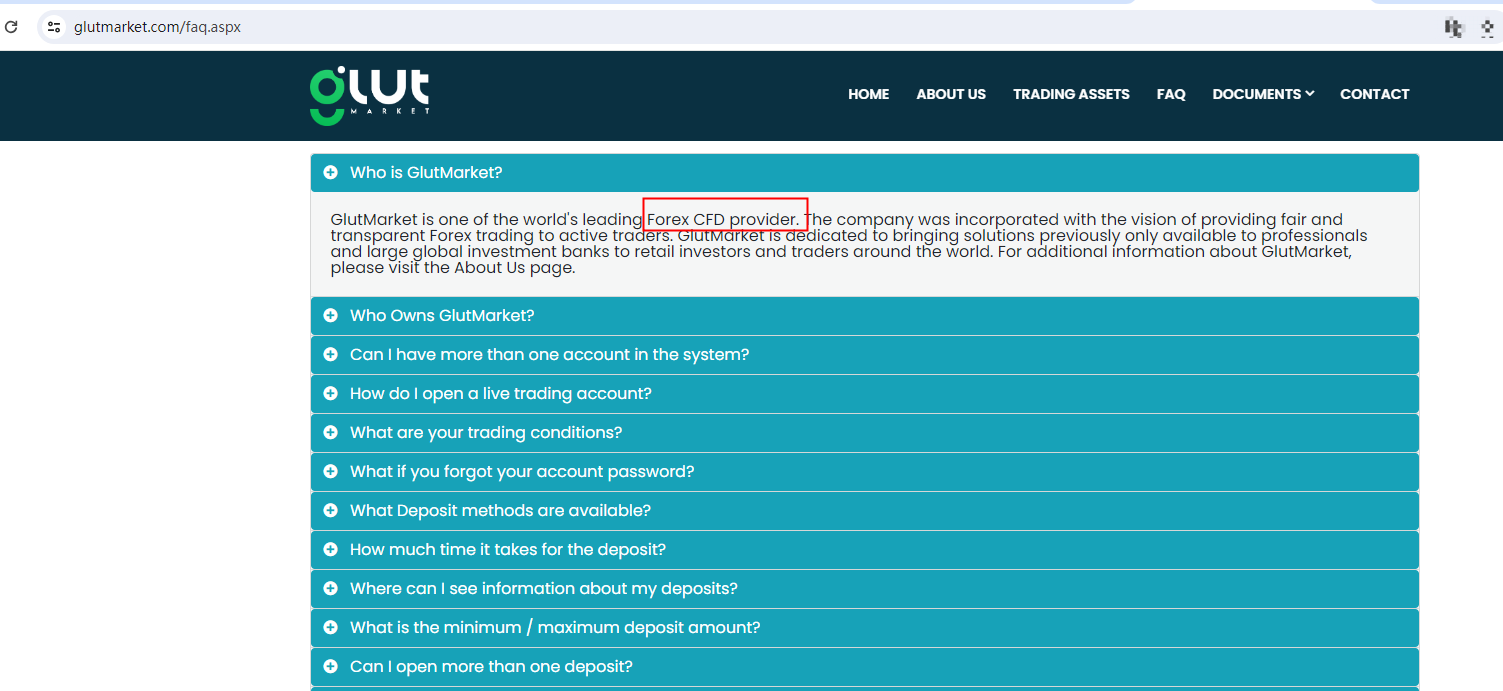Click plus icon beside 'How much time it takes'
The height and width of the screenshot is (691, 1503).
[x=331, y=550]
